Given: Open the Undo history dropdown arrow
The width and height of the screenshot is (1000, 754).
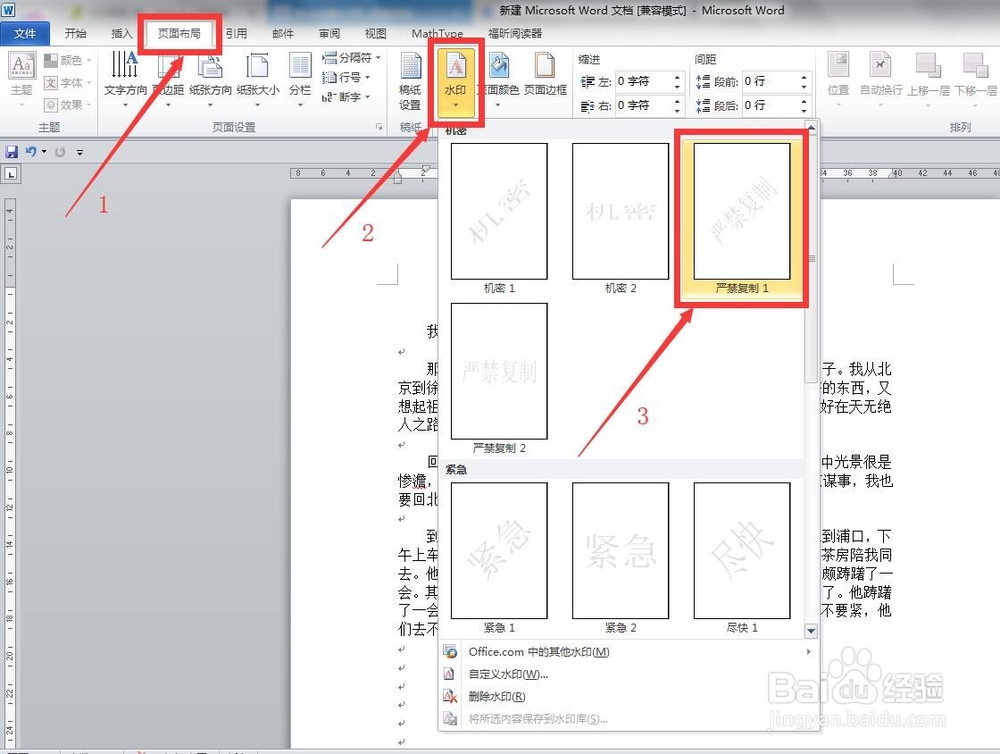Looking at the screenshot, I should coord(44,152).
